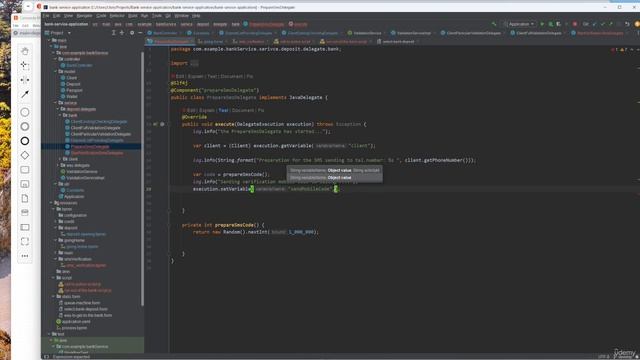Open the Build menu
Screen dimensions: 640x360
click(133, 16)
